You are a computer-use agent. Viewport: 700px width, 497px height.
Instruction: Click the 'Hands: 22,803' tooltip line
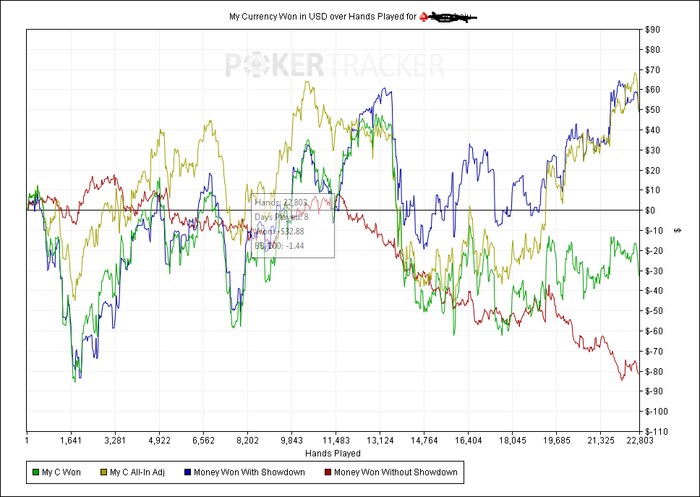point(281,203)
